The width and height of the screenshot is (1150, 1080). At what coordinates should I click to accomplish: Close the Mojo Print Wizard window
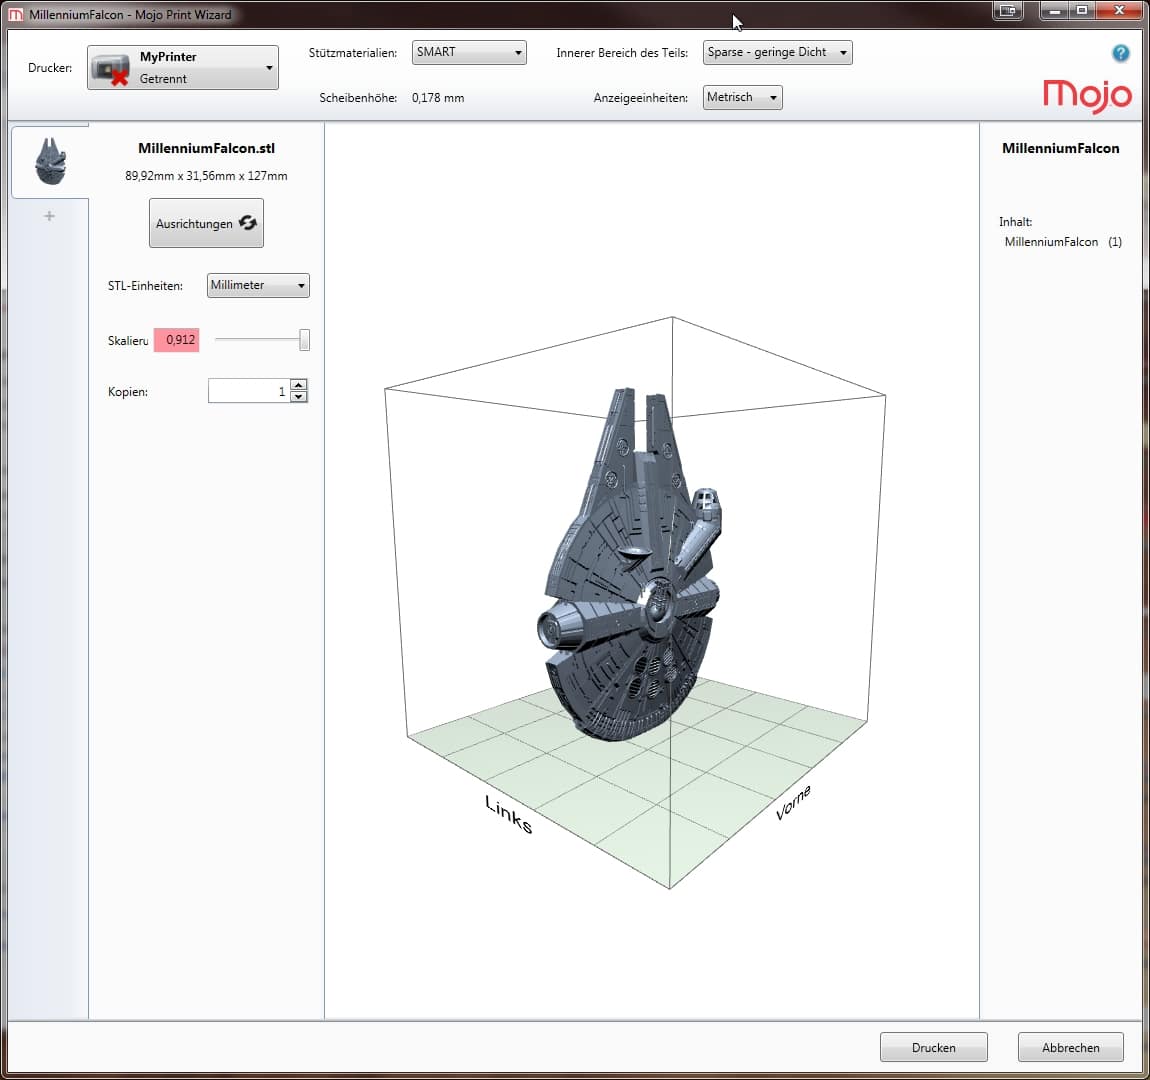(1118, 10)
